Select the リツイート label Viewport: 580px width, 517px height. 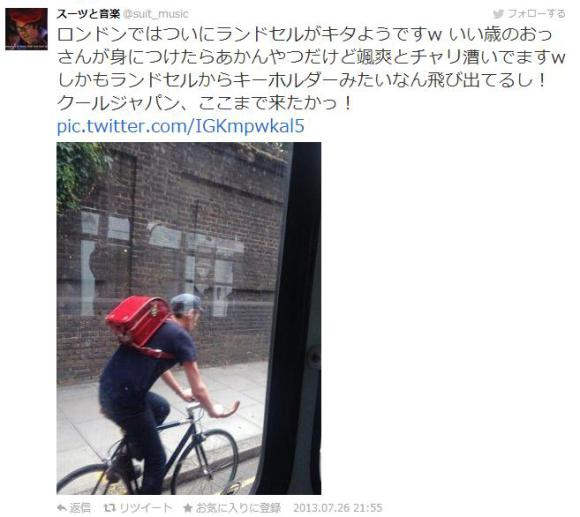[146, 508]
